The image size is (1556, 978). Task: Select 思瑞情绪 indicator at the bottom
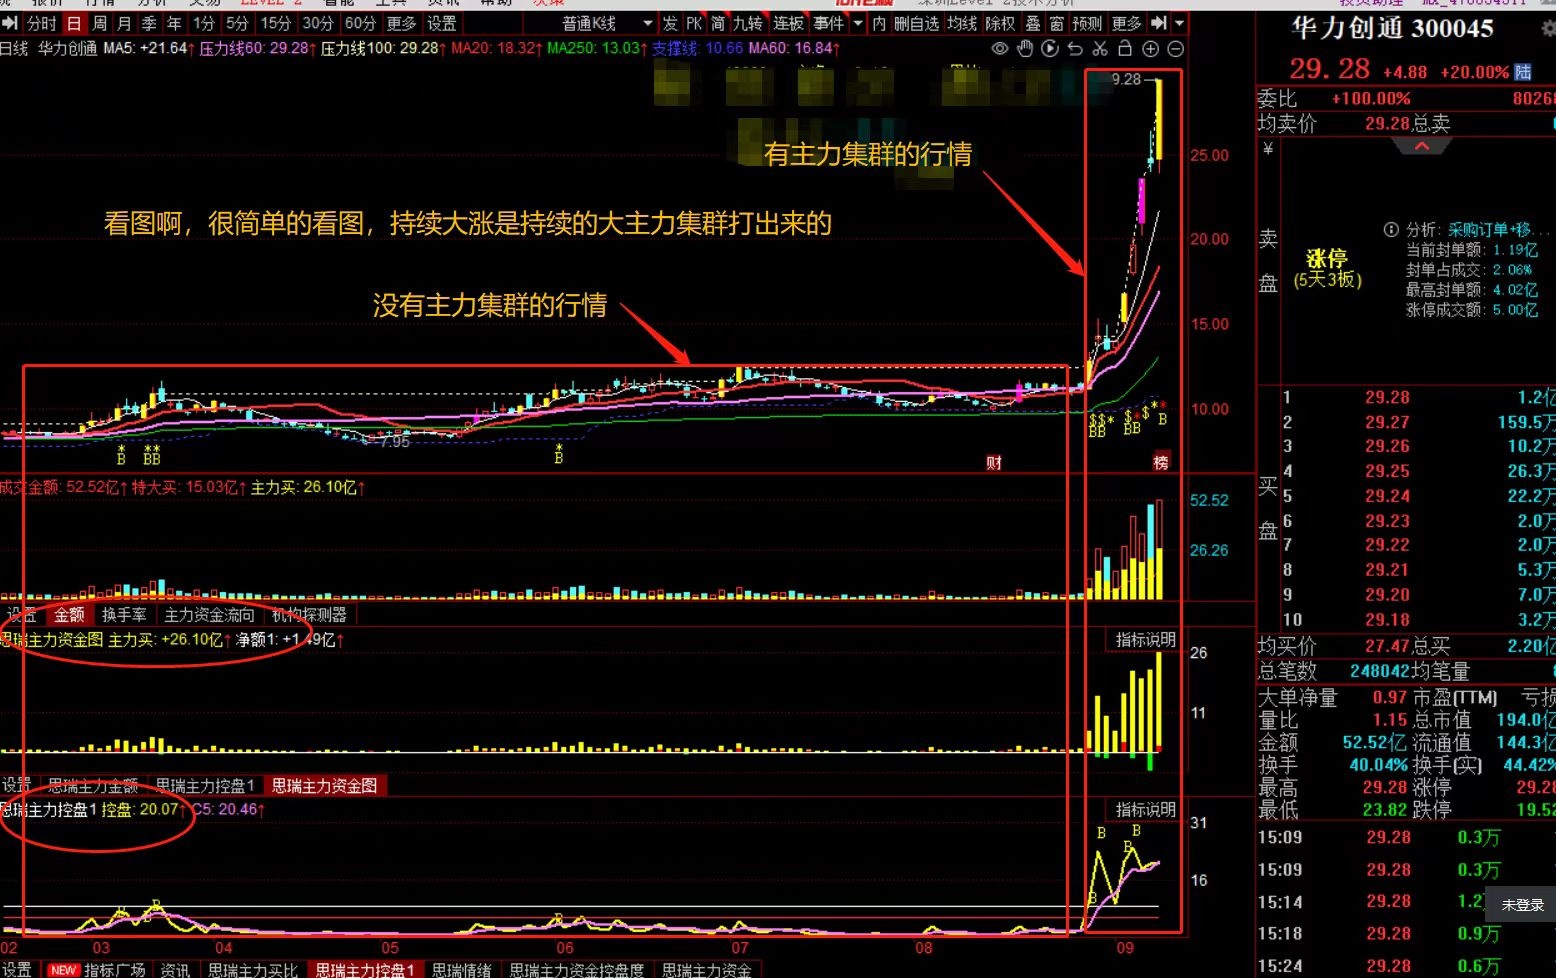click(x=463, y=969)
